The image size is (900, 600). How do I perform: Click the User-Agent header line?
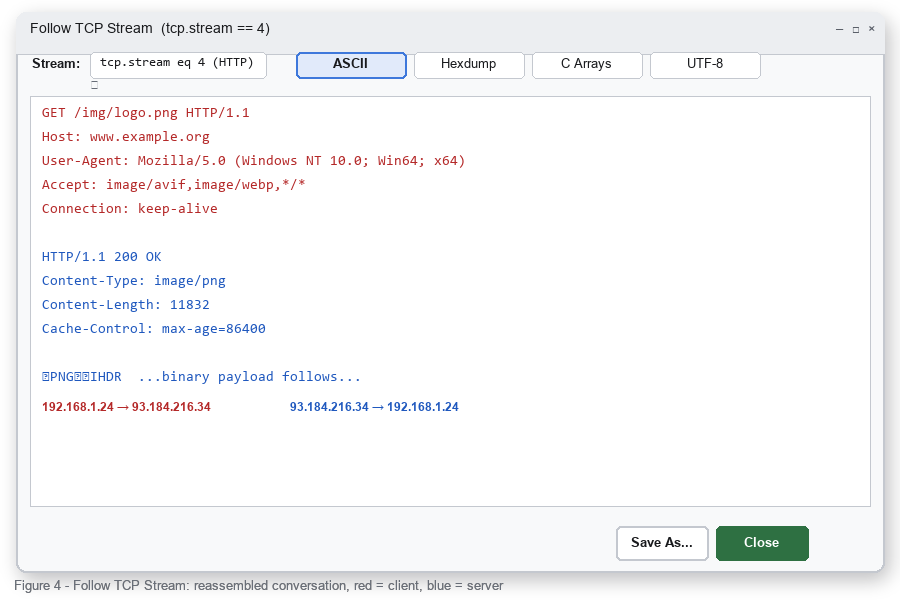pyautogui.click(x=253, y=161)
